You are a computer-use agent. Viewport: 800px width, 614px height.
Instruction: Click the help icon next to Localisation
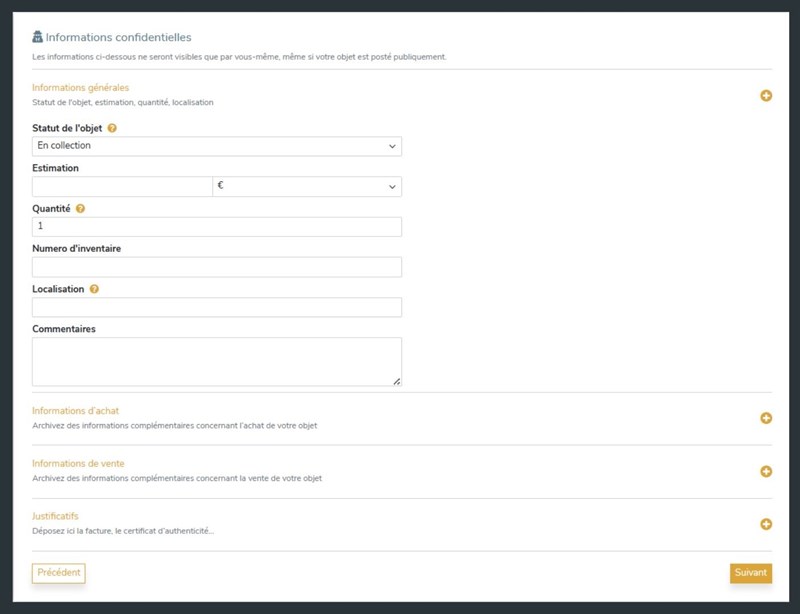coord(94,289)
